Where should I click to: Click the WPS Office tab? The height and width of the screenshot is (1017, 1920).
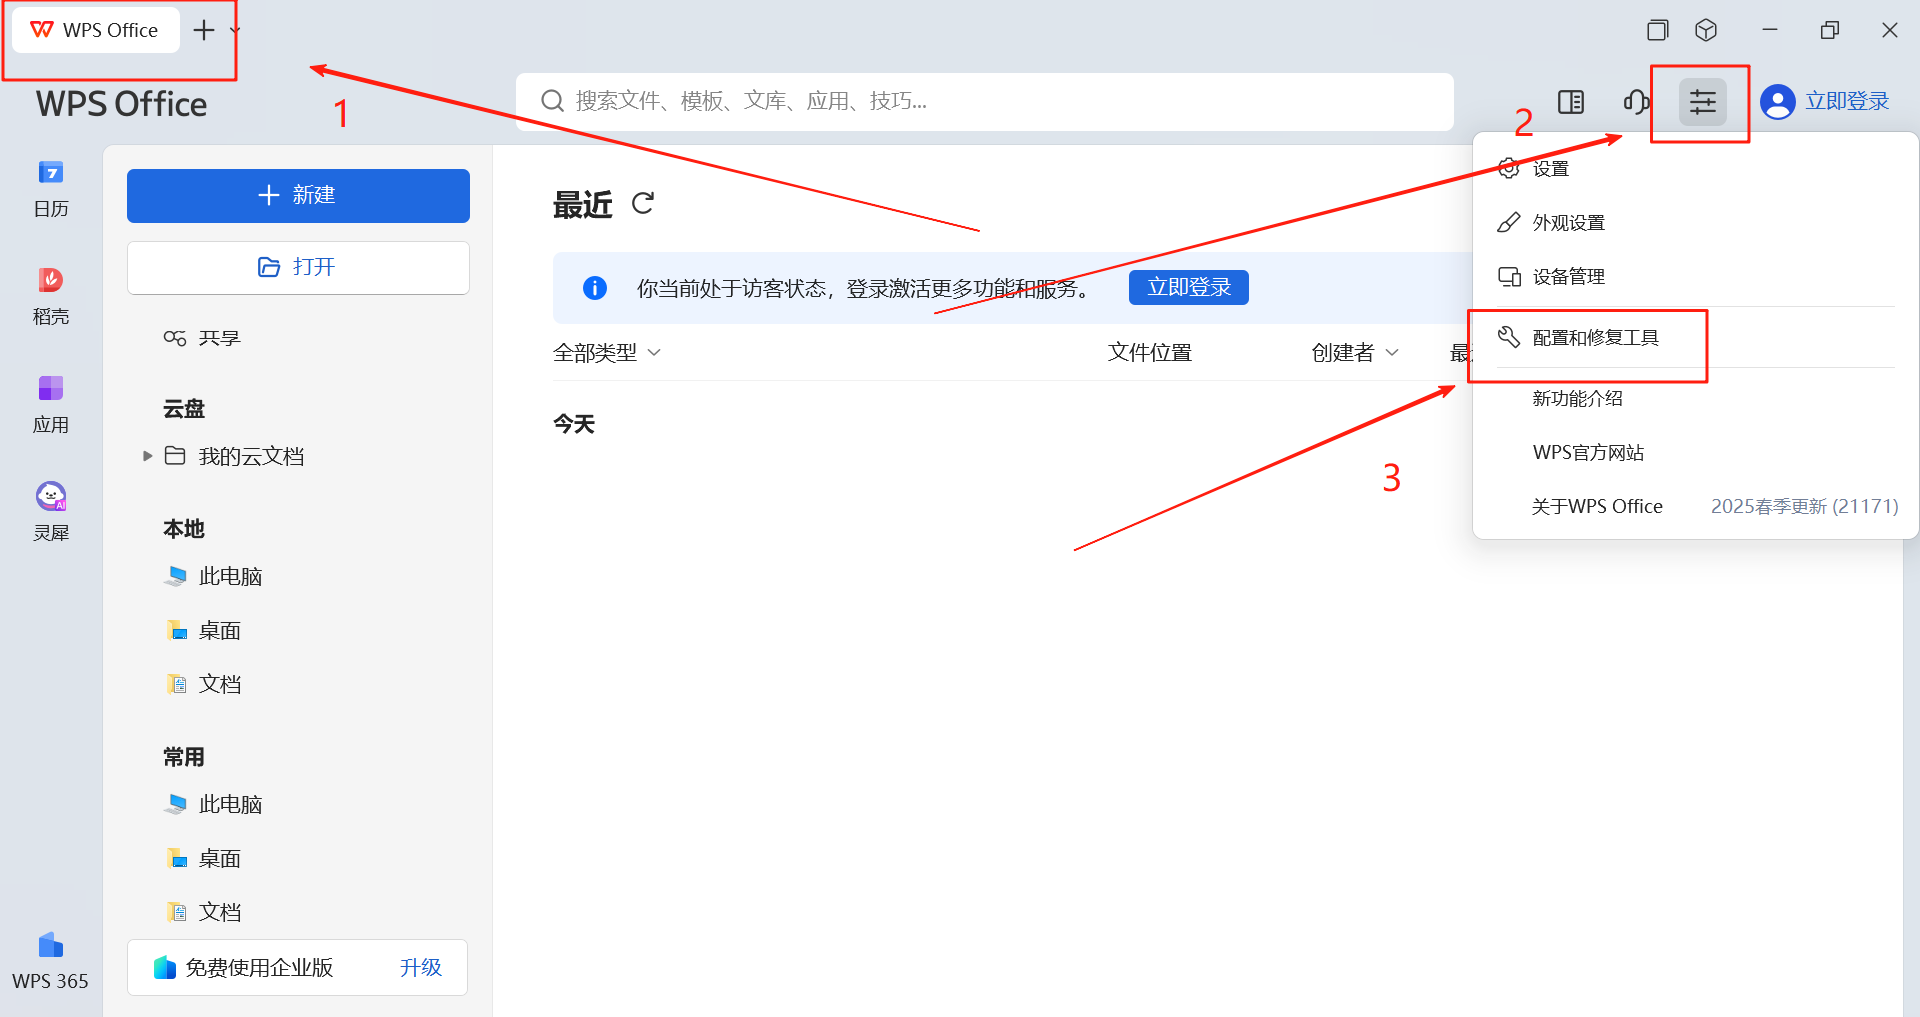pyautogui.click(x=96, y=30)
